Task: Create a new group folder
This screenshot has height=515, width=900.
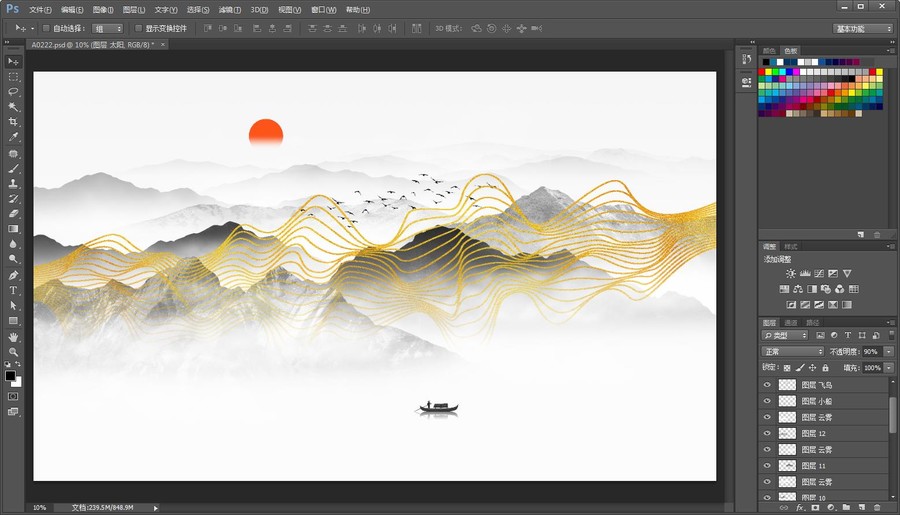Action: pos(846,508)
